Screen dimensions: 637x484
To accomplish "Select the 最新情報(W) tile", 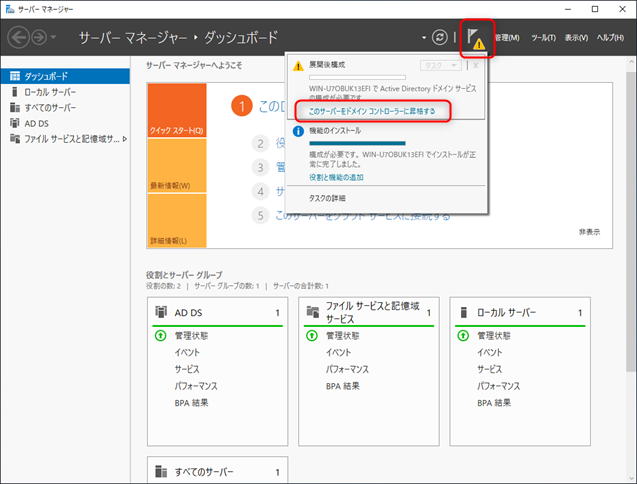I will 177,165.
